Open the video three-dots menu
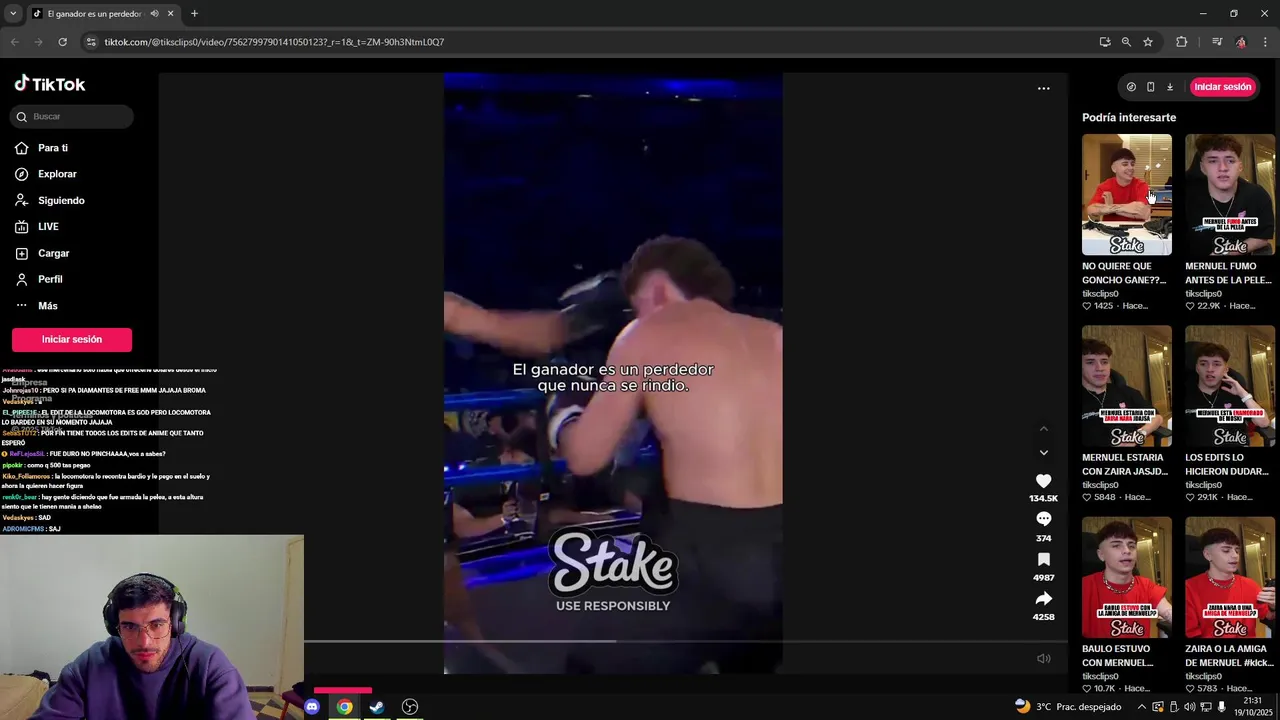The image size is (1280, 720). pos(1043,88)
